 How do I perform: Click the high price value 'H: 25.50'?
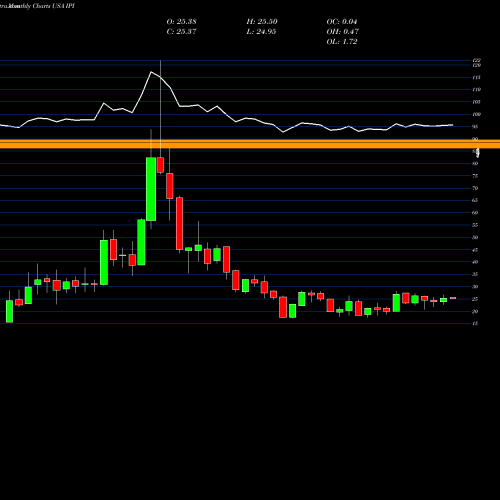(262, 22)
